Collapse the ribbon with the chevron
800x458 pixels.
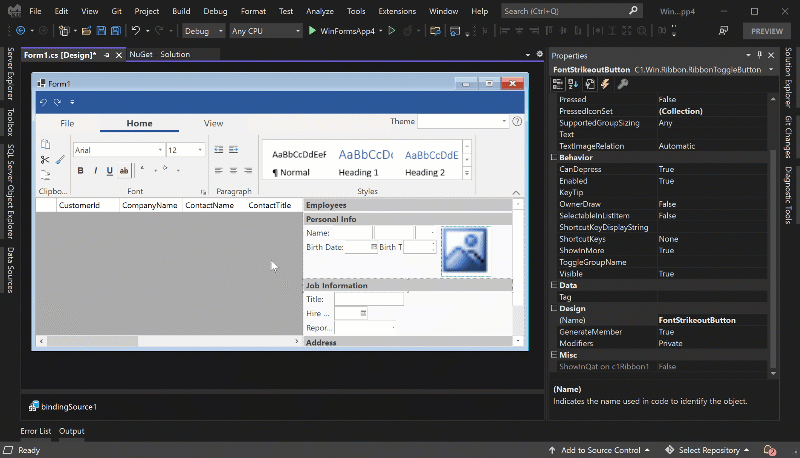(x=516, y=193)
